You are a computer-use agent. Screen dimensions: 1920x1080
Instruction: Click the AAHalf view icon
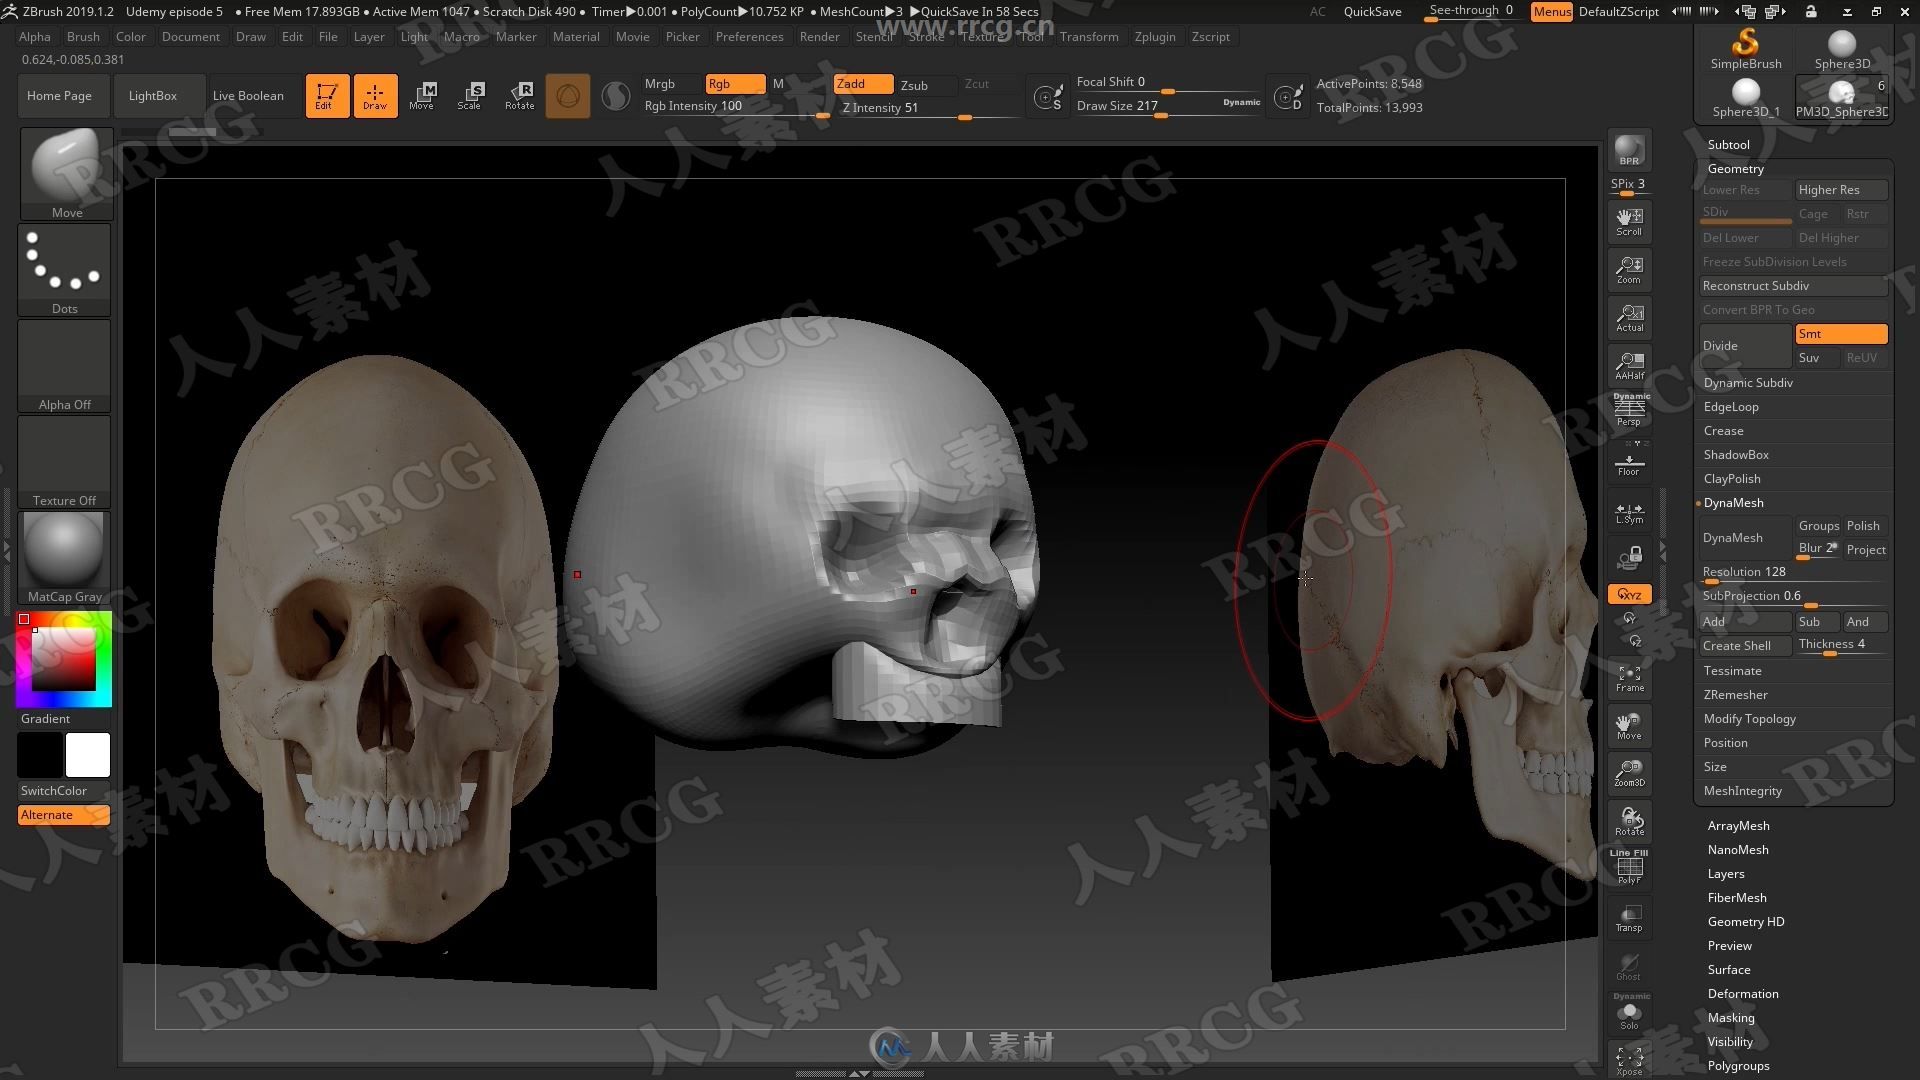tap(1629, 365)
